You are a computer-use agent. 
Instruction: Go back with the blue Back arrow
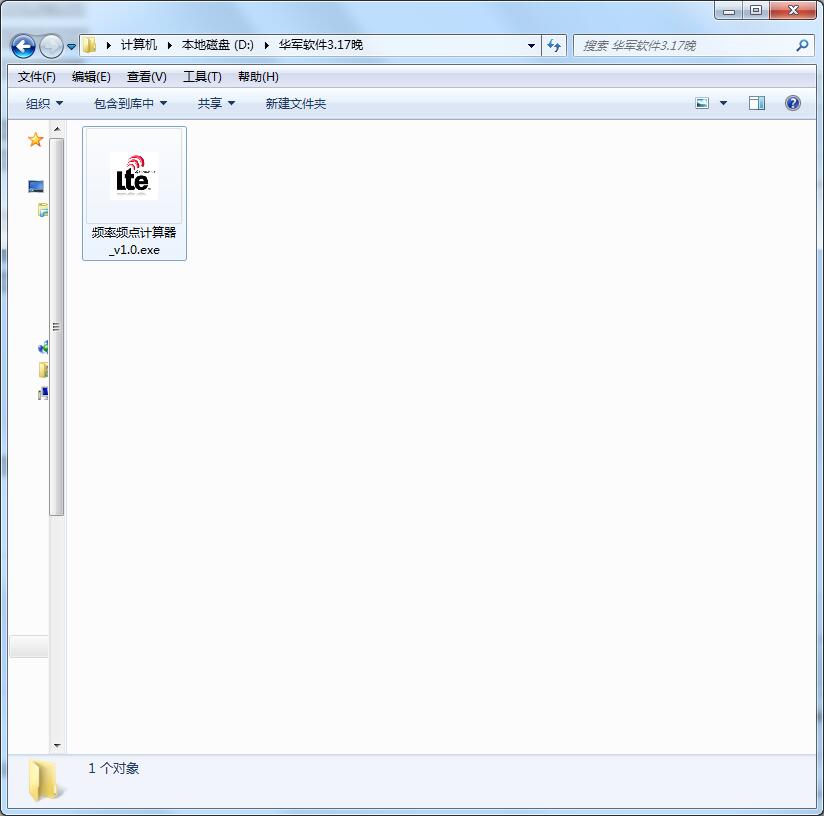pos(23,46)
